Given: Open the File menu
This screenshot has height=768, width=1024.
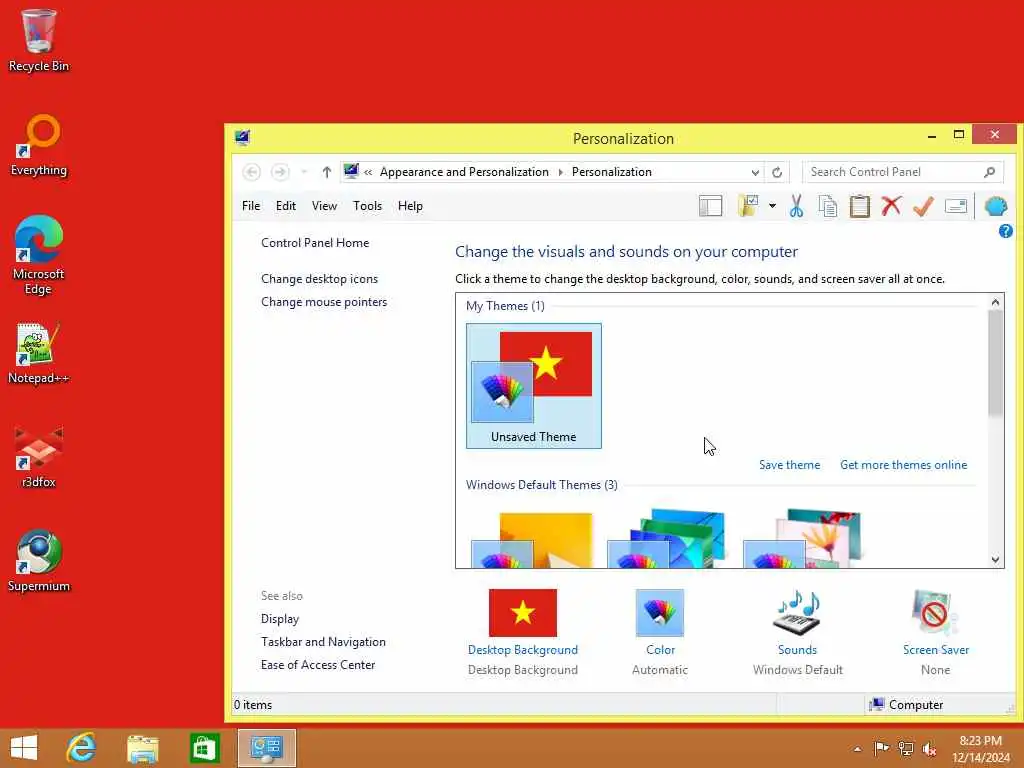Looking at the screenshot, I should [x=251, y=206].
